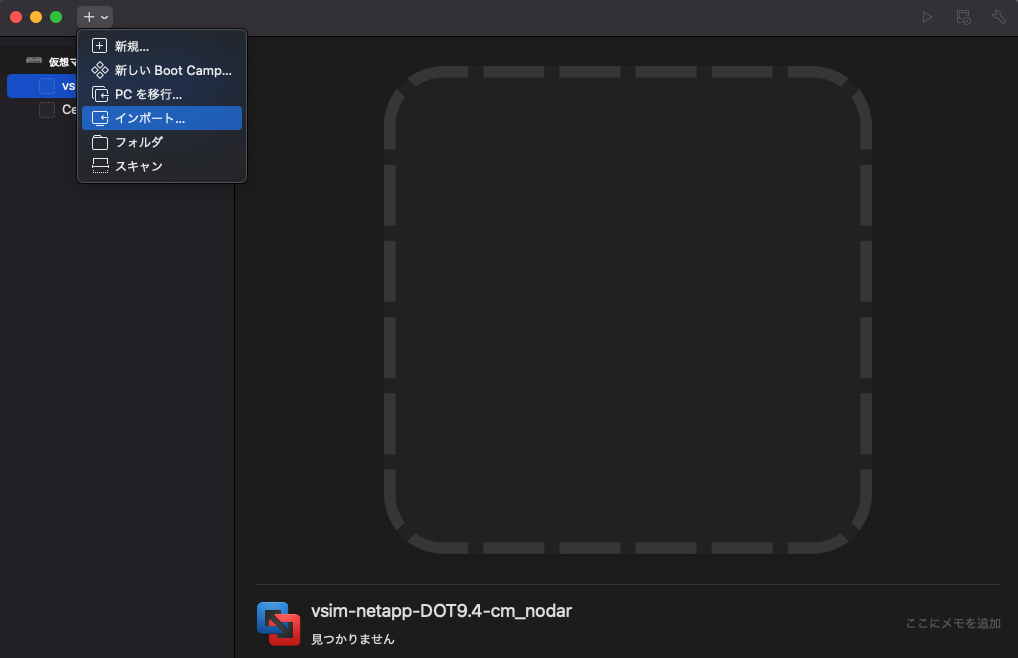Click the import arrow icon in menu
The image size is (1018, 658).
(x=100, y=118)
